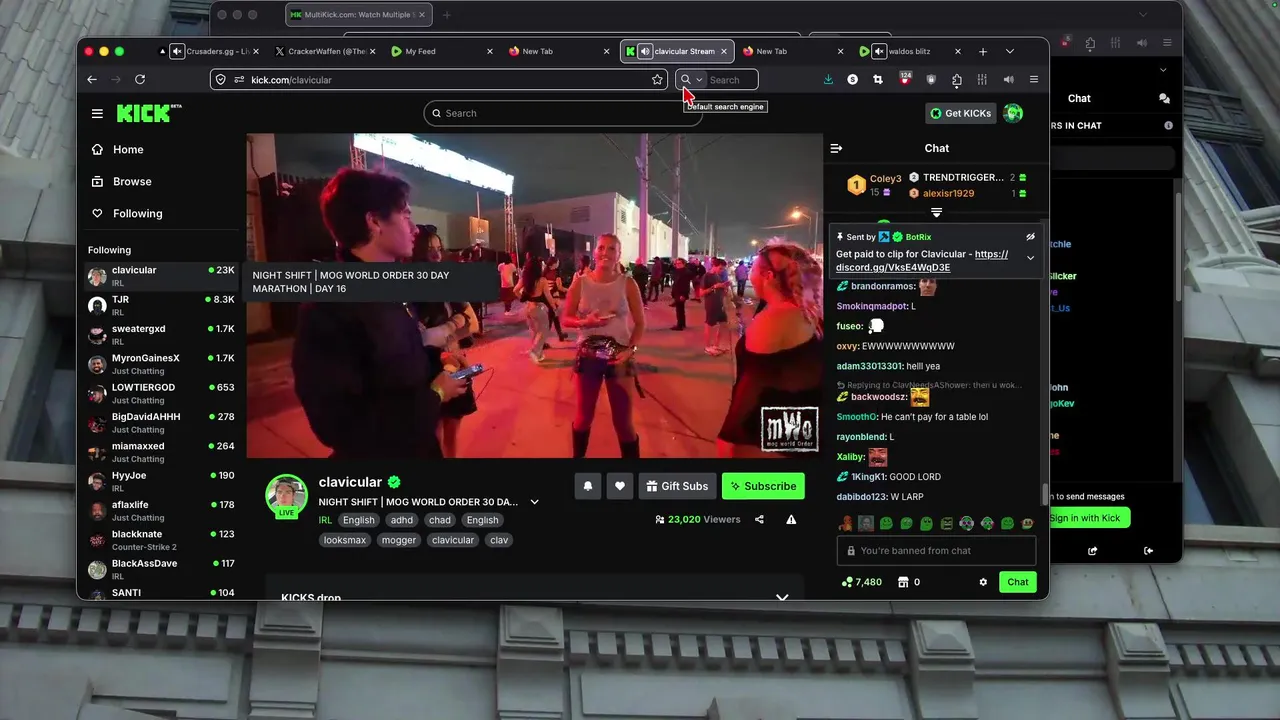The width and height of the screenshot is (1280, 720).
Task: Open Browse in Kick sidebar
Action: click(x=132, y=182)
